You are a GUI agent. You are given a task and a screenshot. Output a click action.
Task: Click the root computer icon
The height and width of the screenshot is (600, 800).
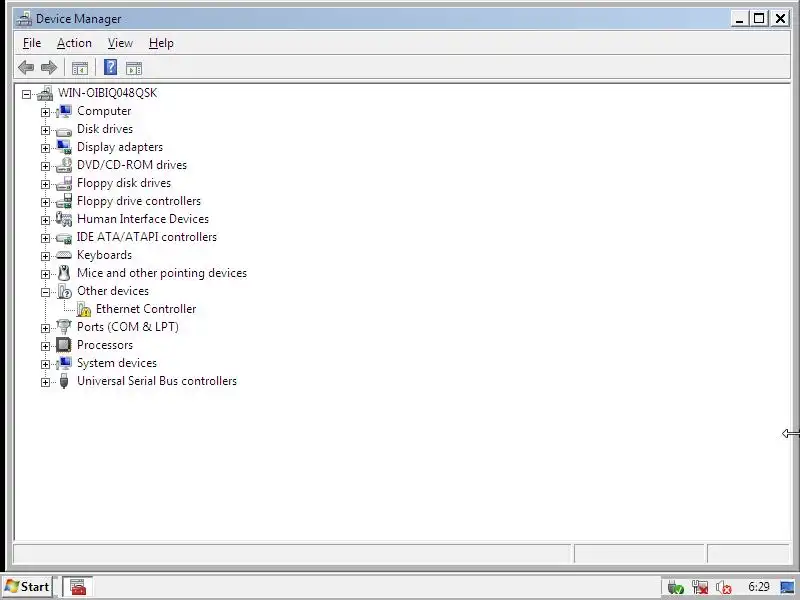click(x=45, y=93)
